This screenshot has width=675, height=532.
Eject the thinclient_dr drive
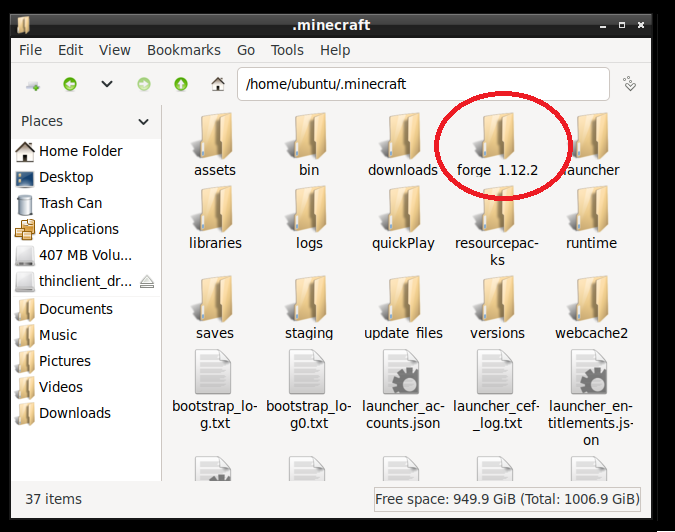pyautogui.click(x=147, y=281)
